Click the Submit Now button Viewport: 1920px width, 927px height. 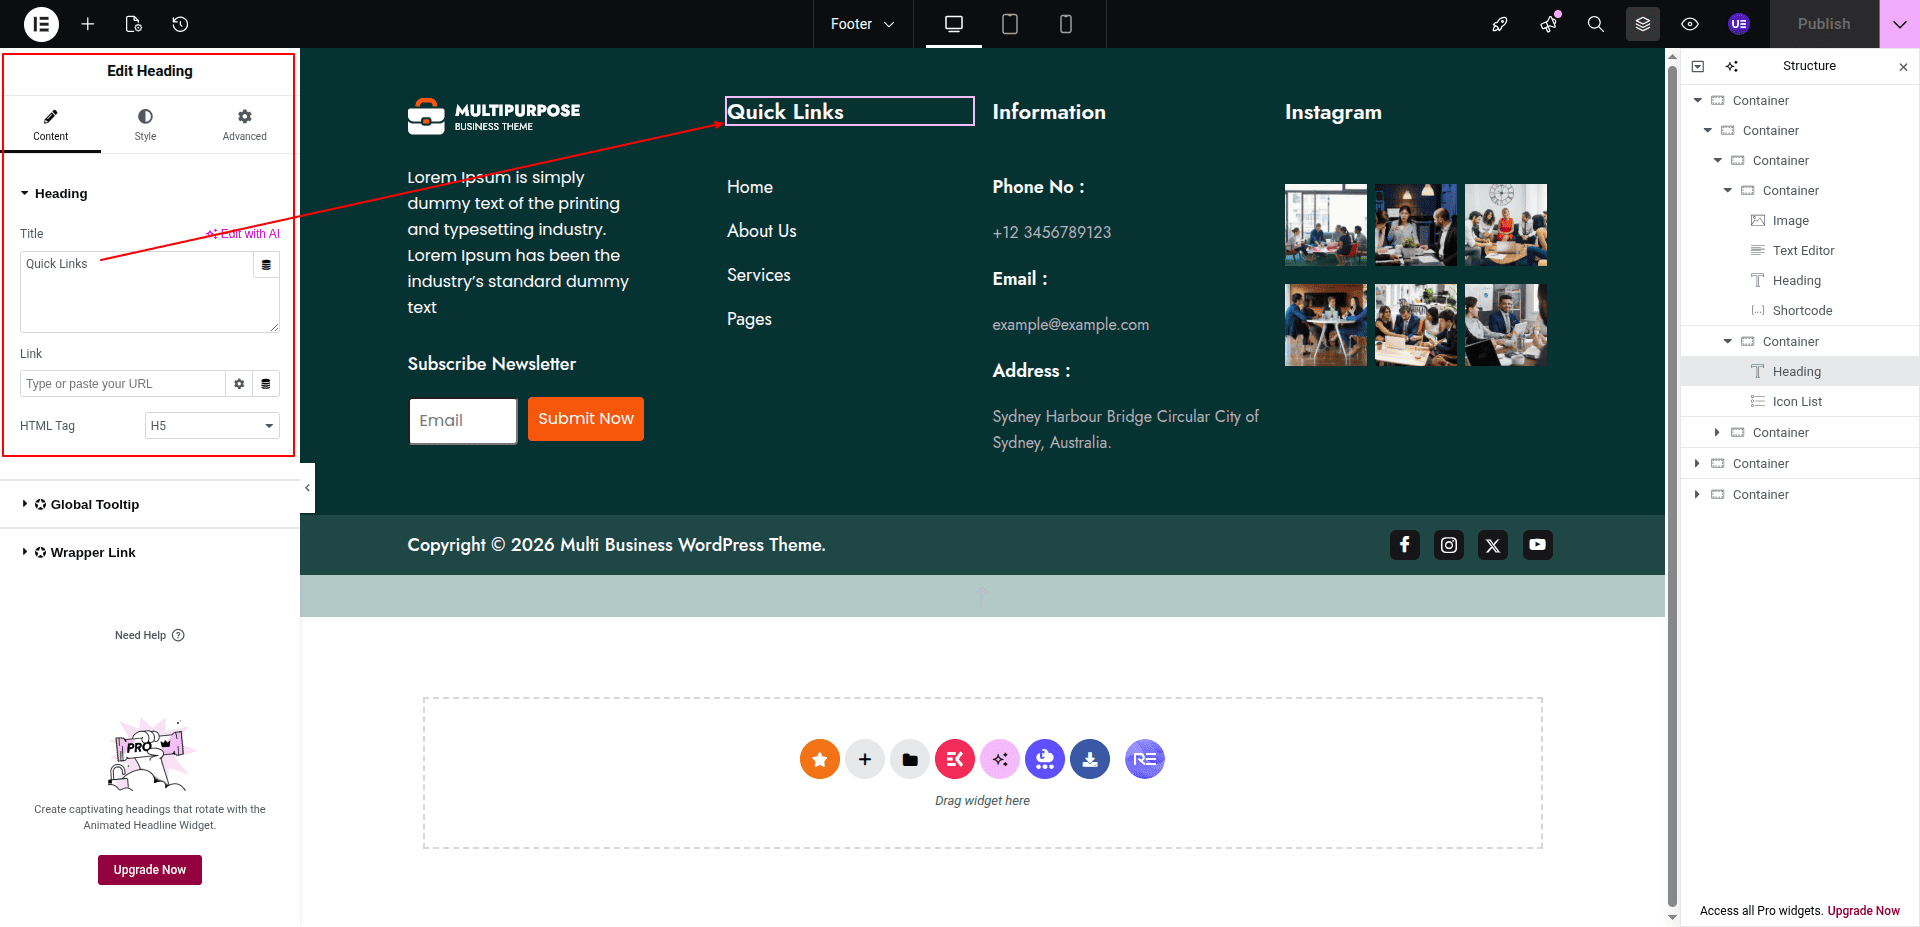tap(586, 419)
